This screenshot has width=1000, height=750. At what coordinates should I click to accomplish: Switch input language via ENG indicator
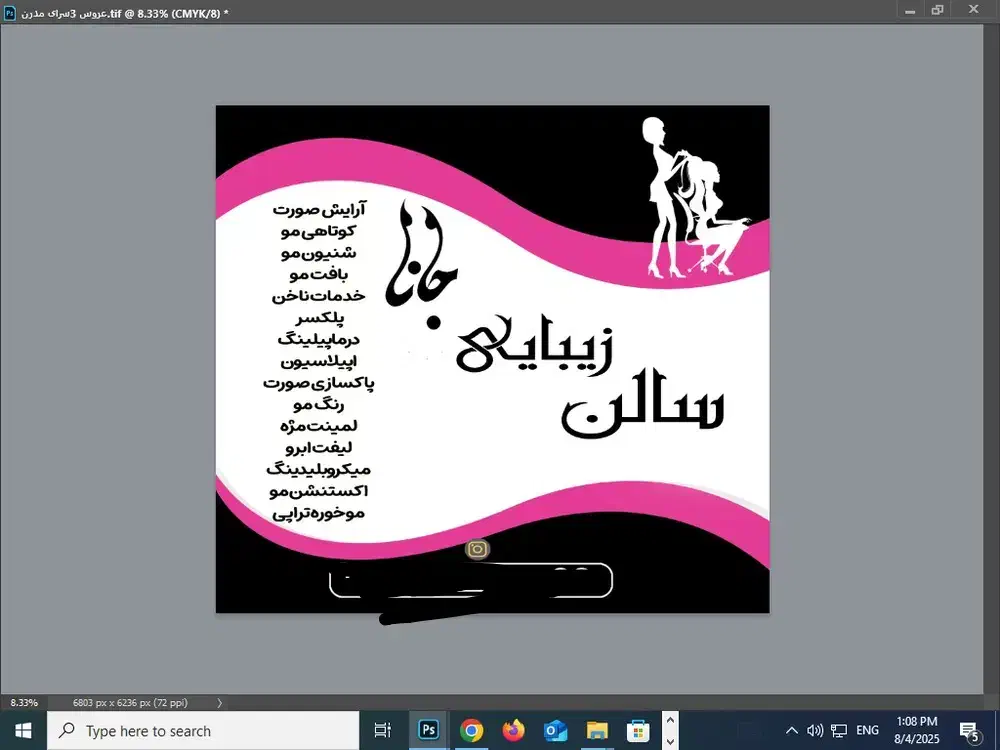[x=868, y=730]
